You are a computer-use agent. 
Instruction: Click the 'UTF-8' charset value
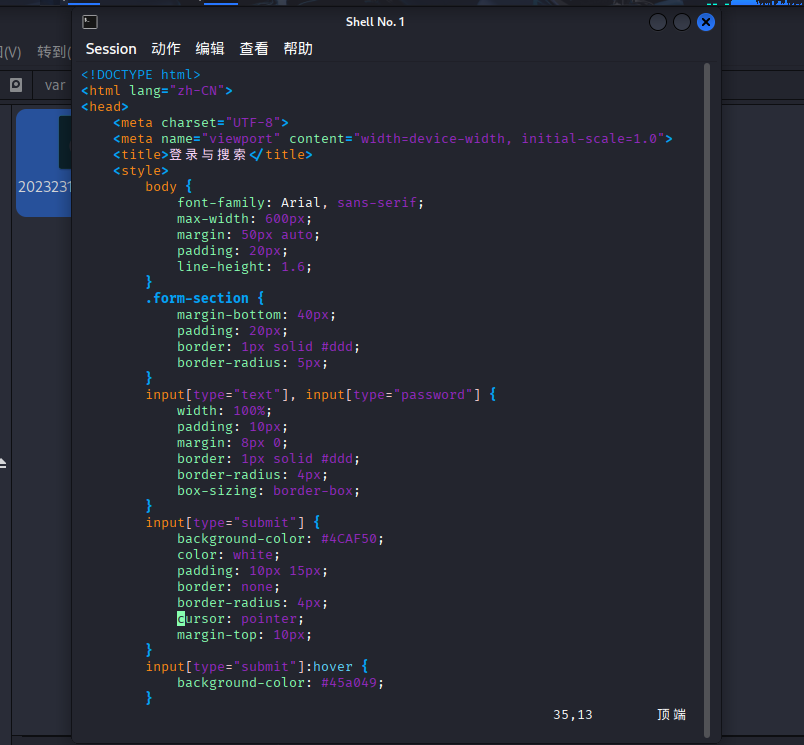[253, 123]
